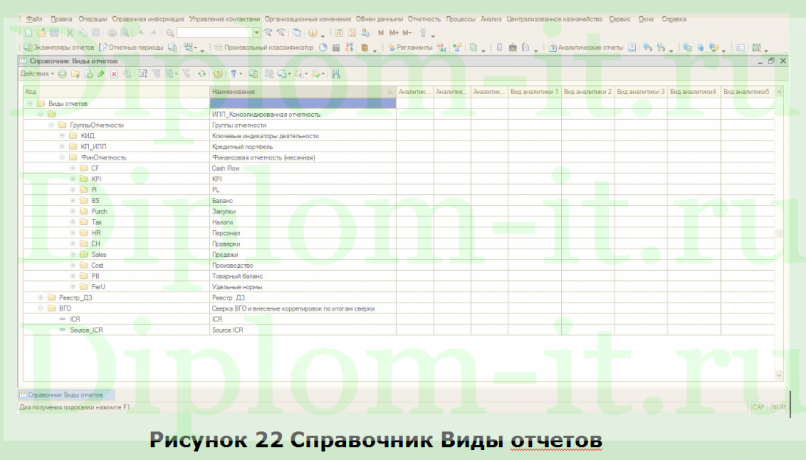Click the Вид аналитики 1 column header

tap(535, 91)
